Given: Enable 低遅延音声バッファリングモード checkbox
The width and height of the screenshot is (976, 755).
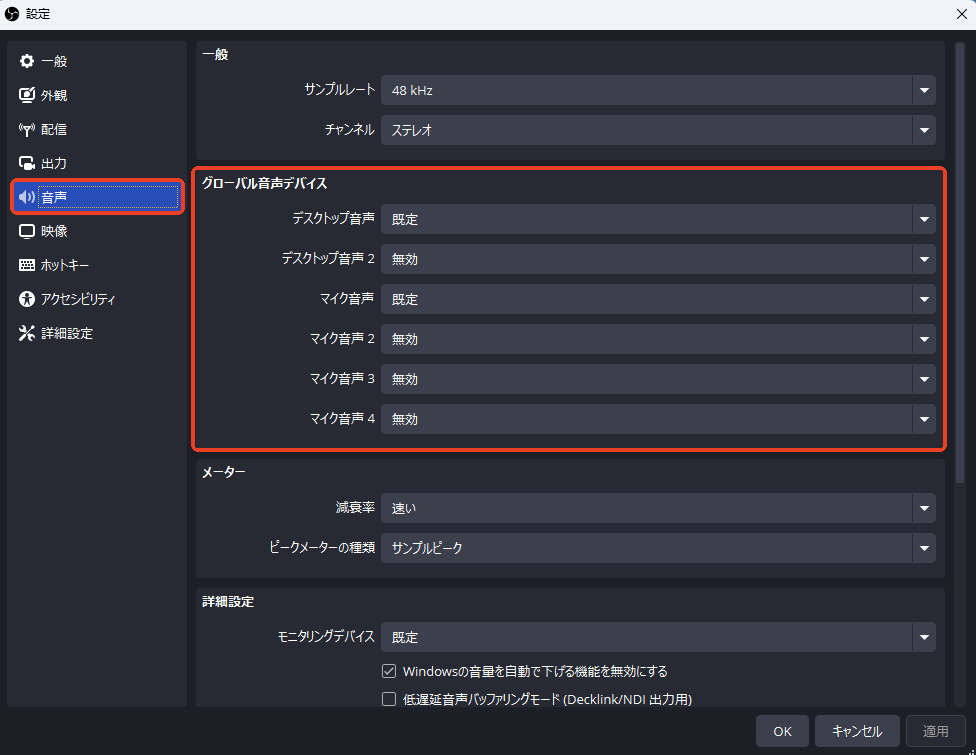Looking at the screenshot, I should point(390,699).
